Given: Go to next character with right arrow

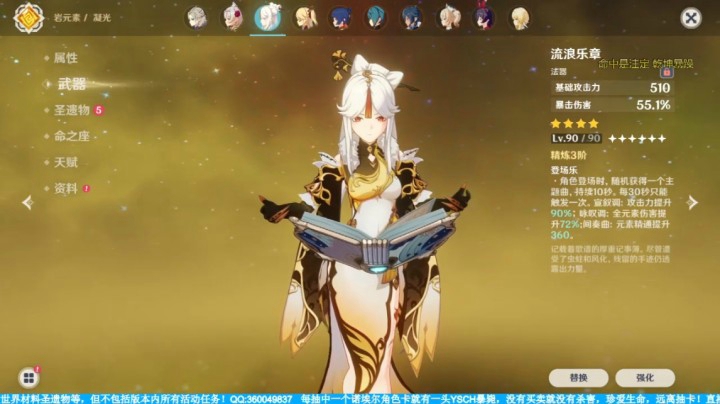Looking at the screenshot, I should [692, 202].
